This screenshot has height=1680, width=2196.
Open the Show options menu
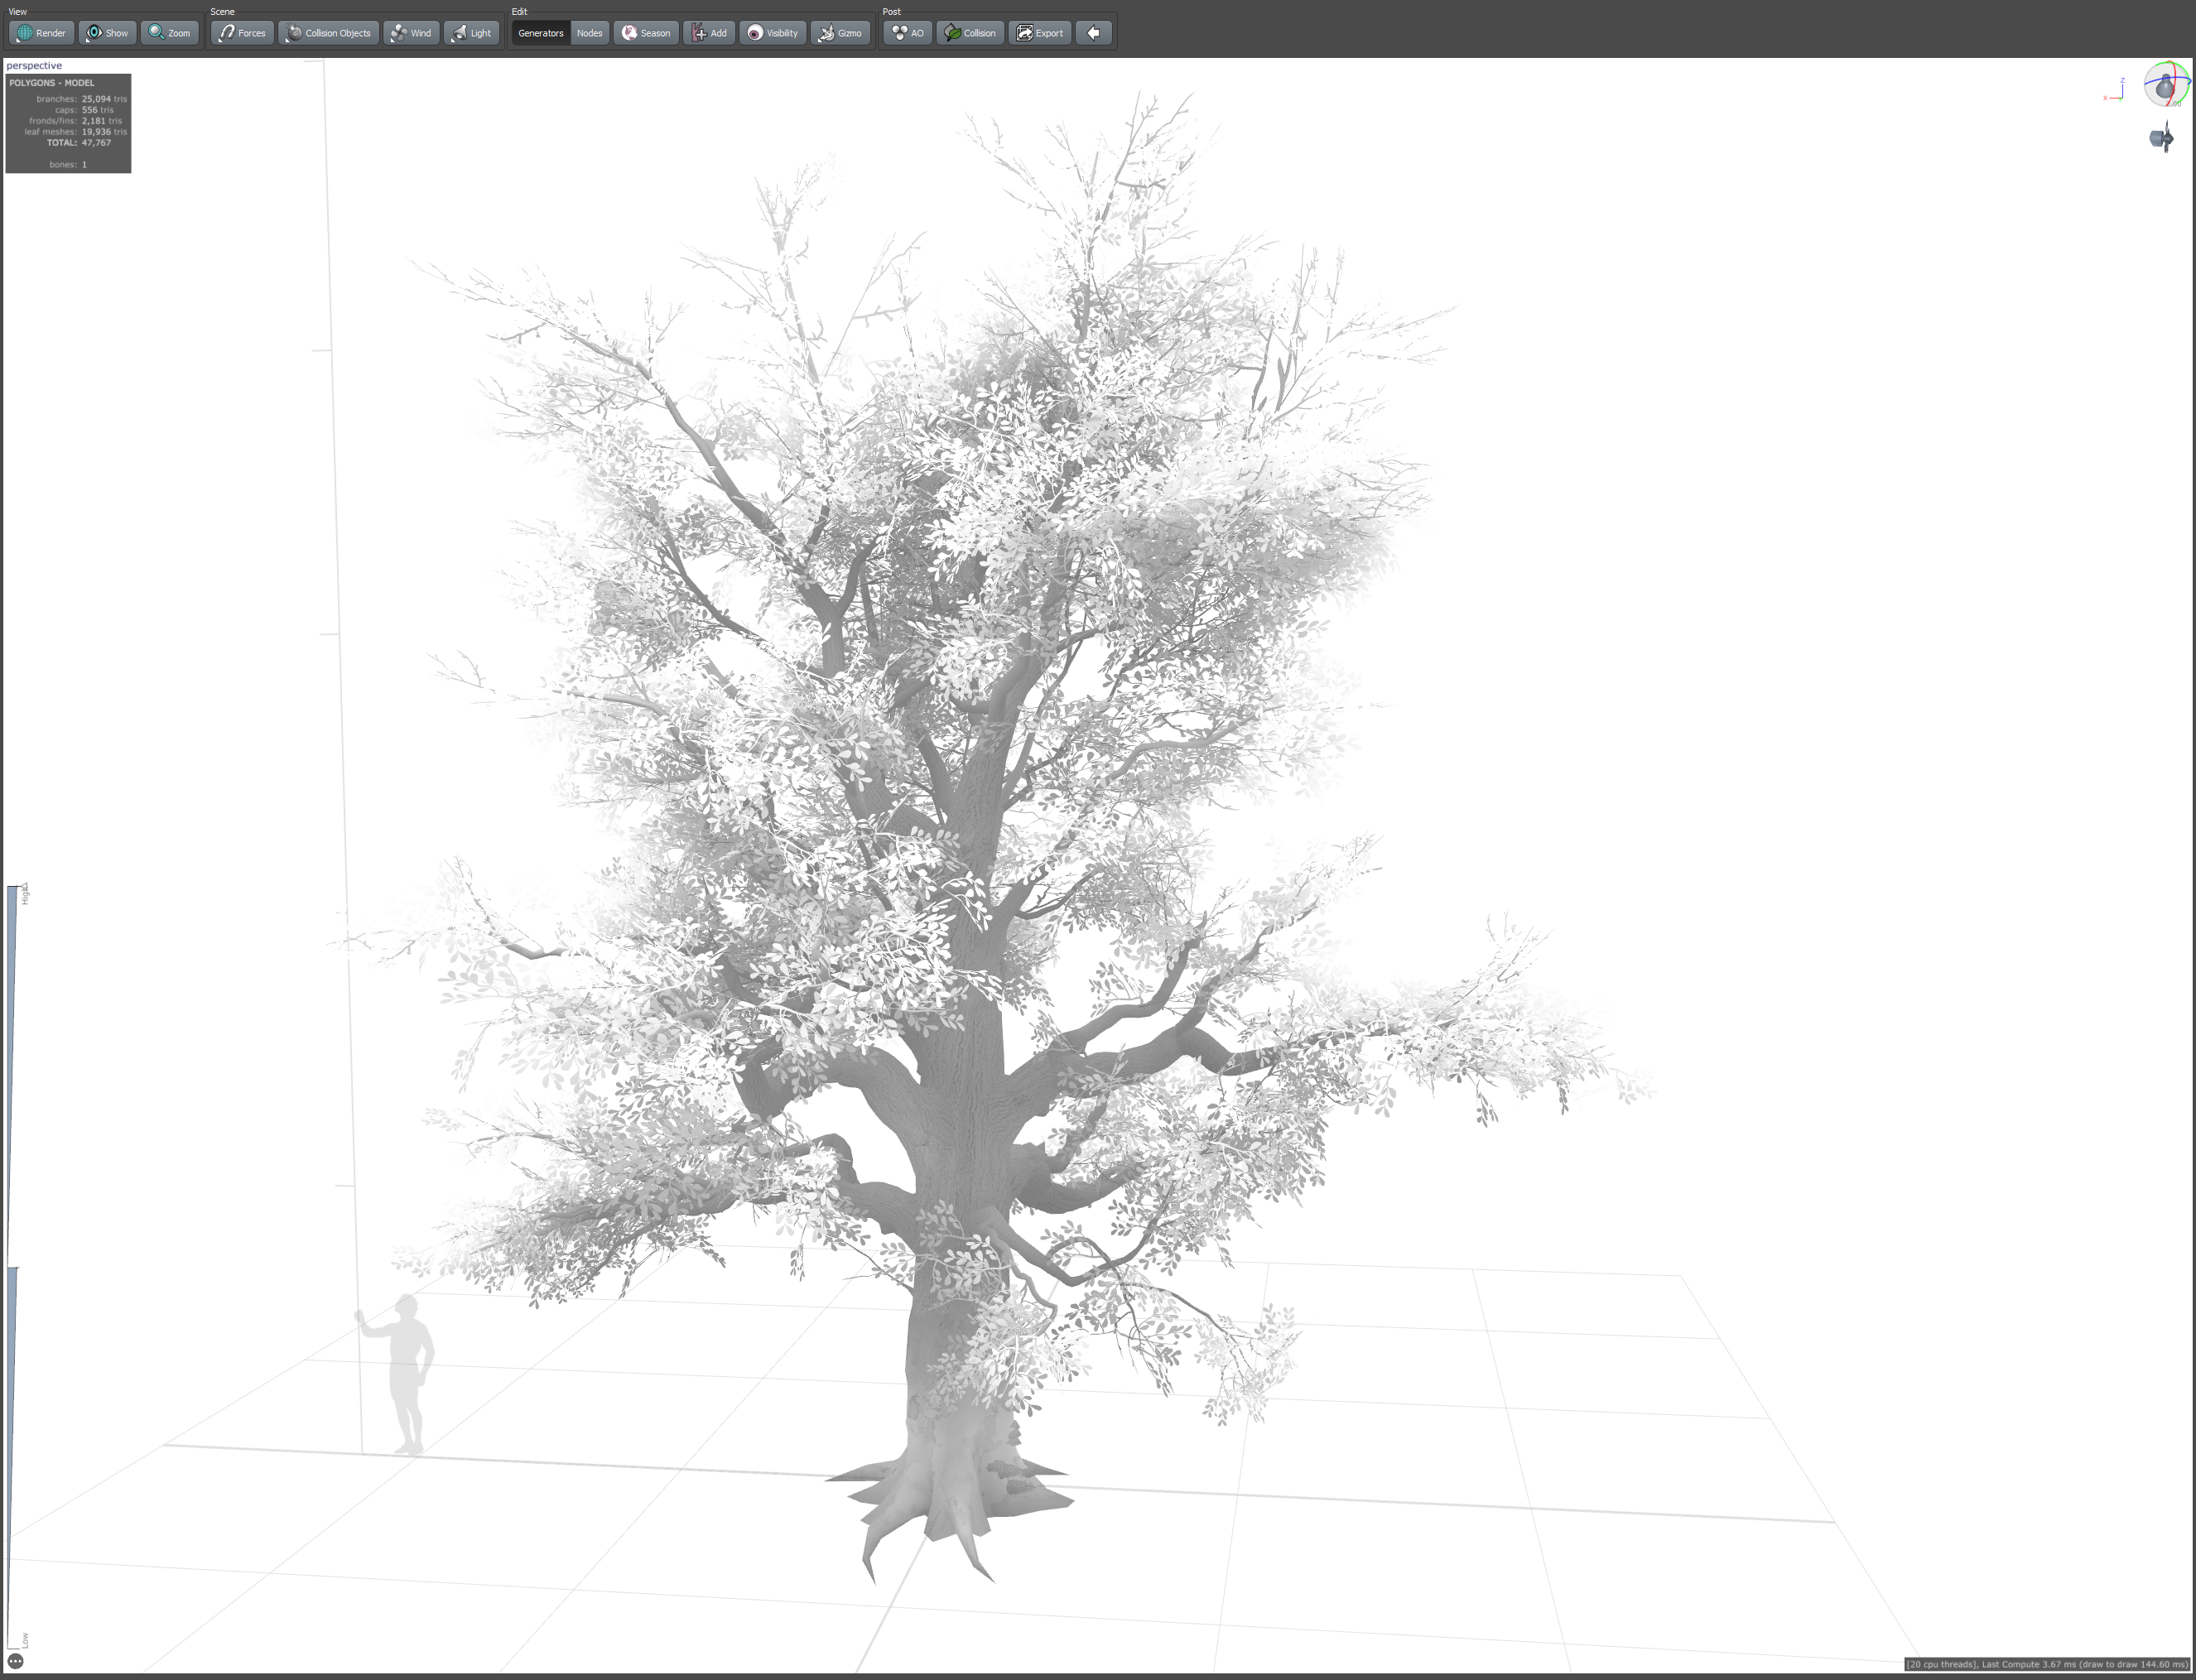tap(107, 33)
